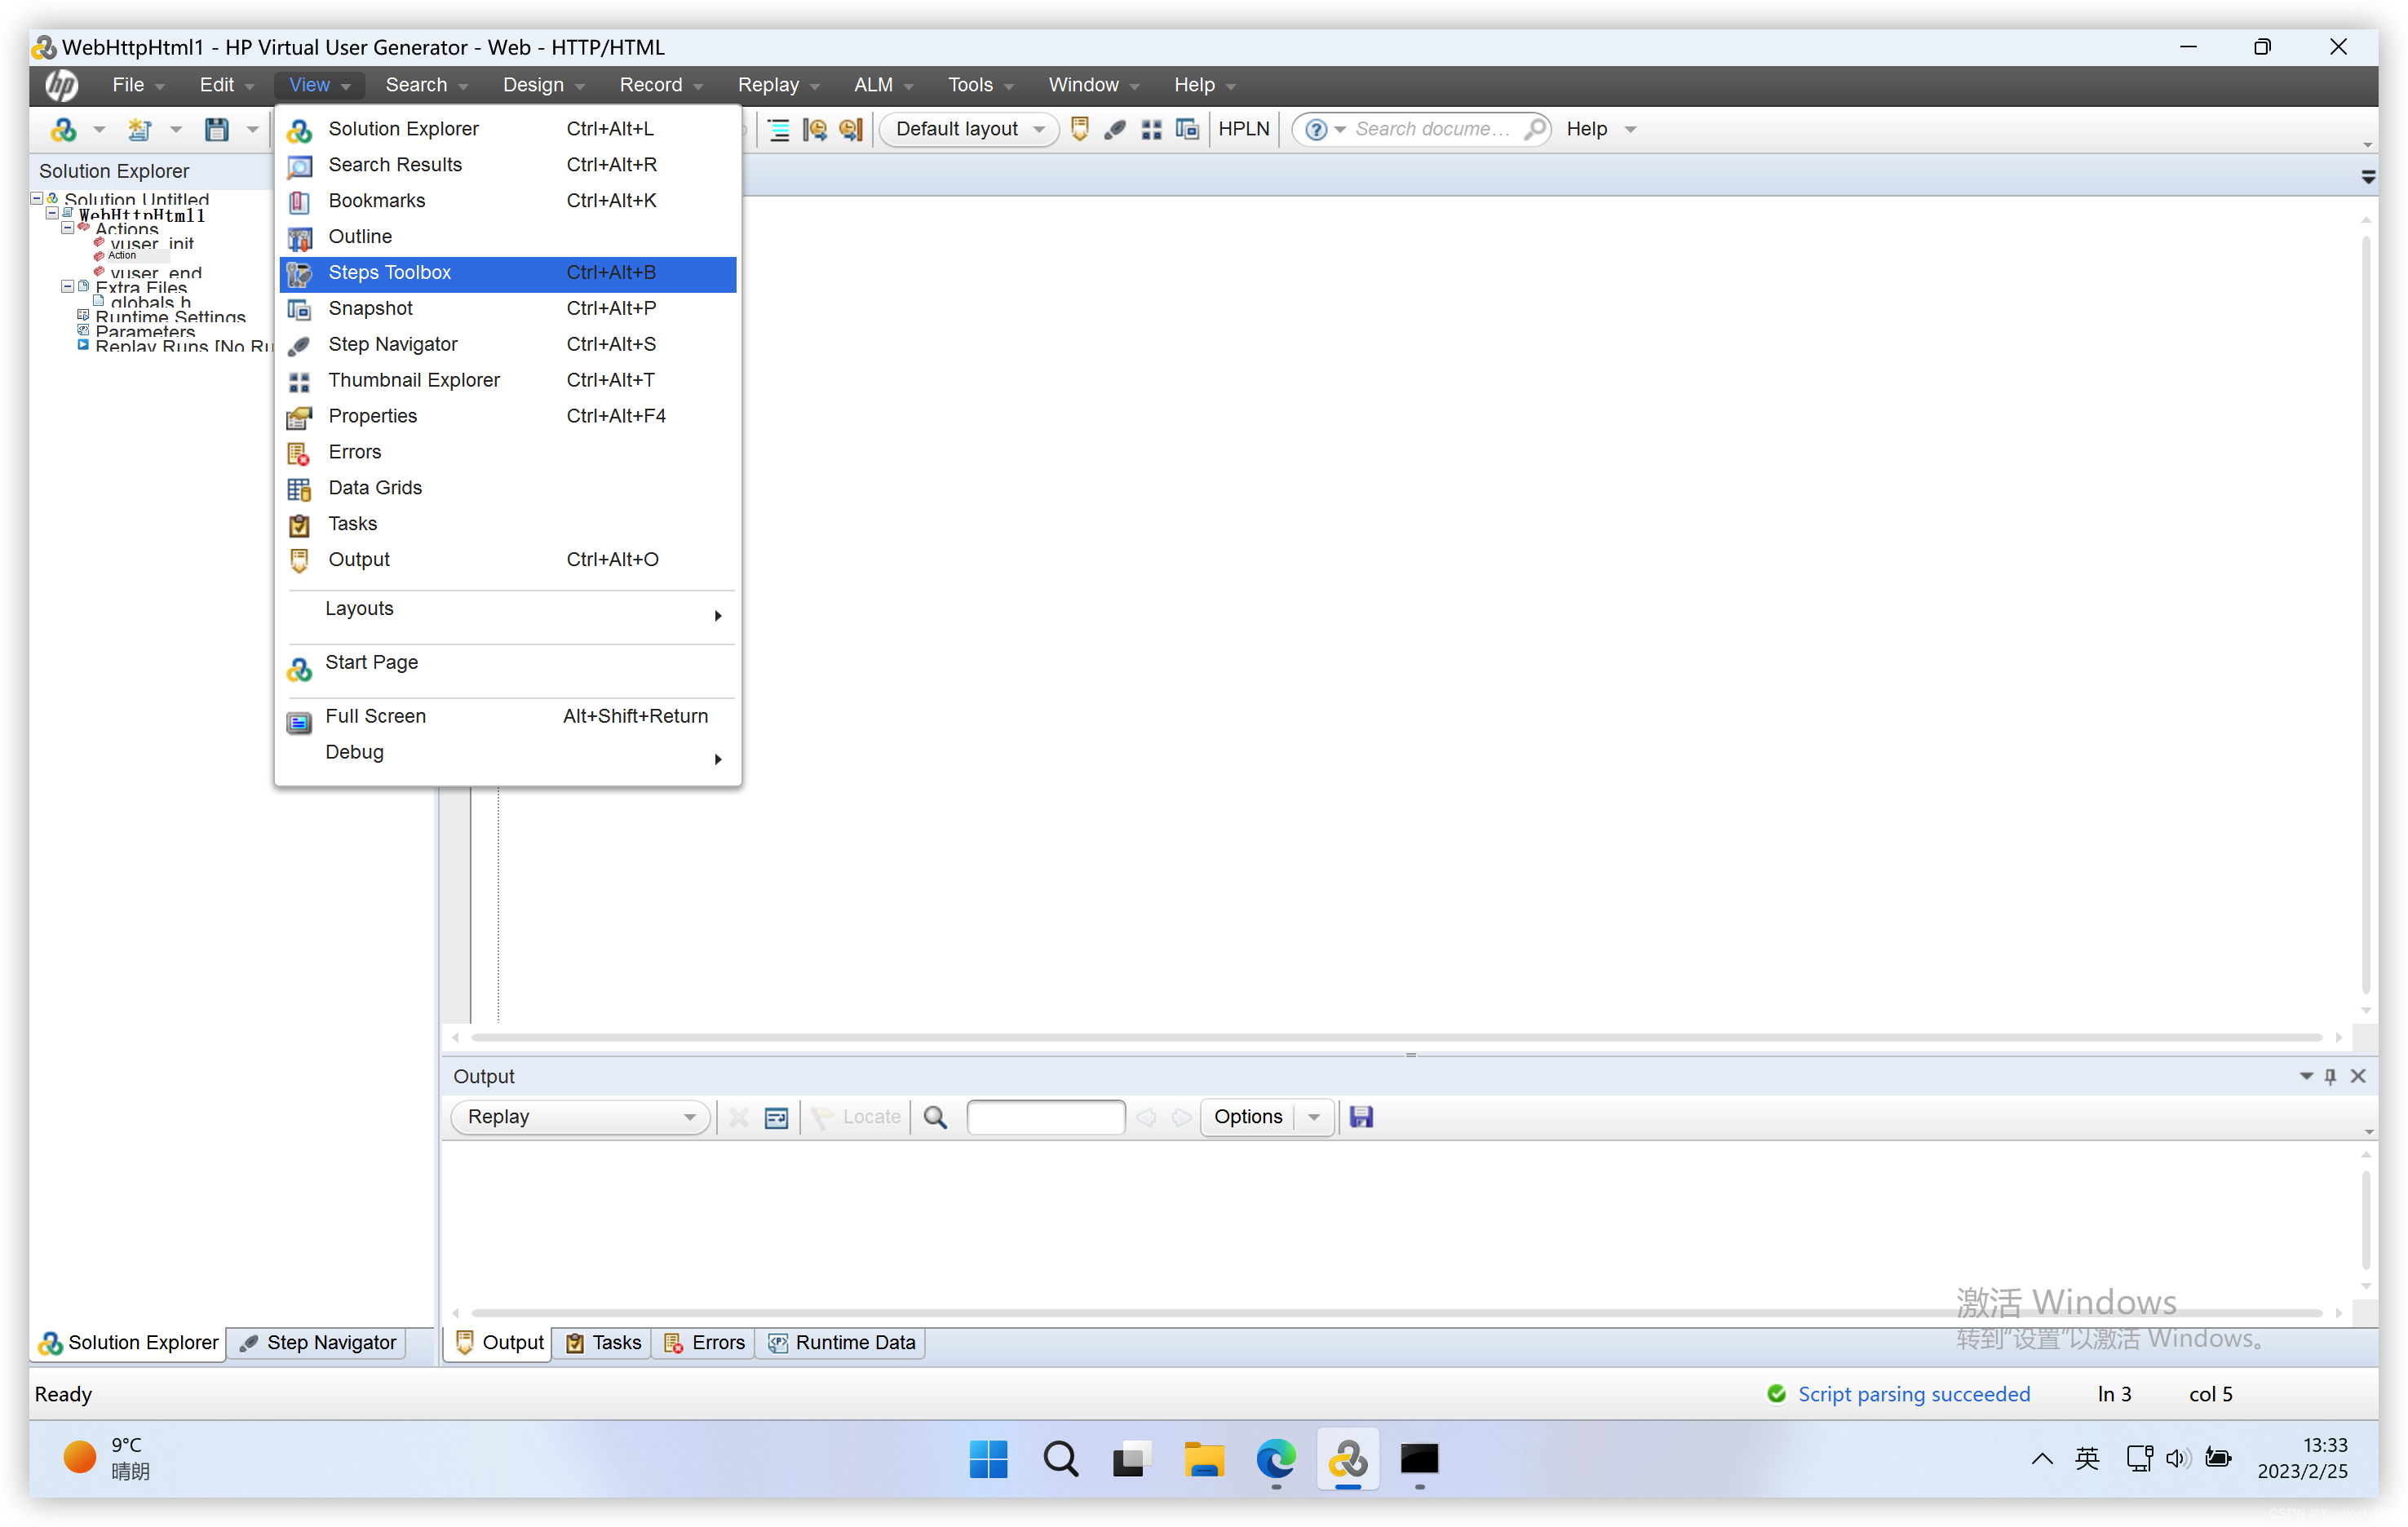The width and height of the screenshot is (2408, 1527).
Task: Click the Step Navigator icon
Action: click(x=250, y=1343)
